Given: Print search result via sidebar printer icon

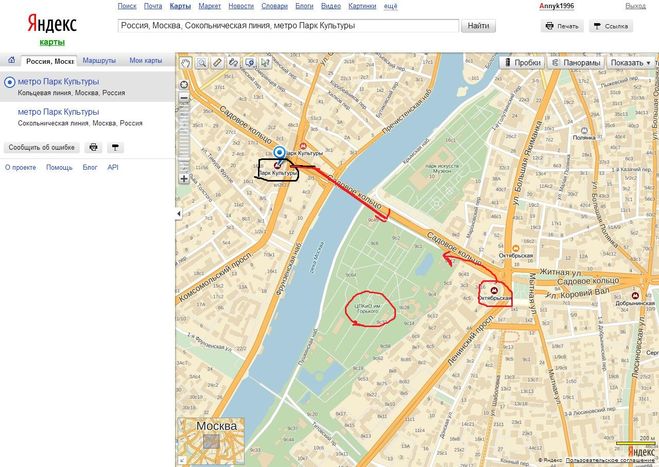Looking at the screenshot, I should (93, 148).
